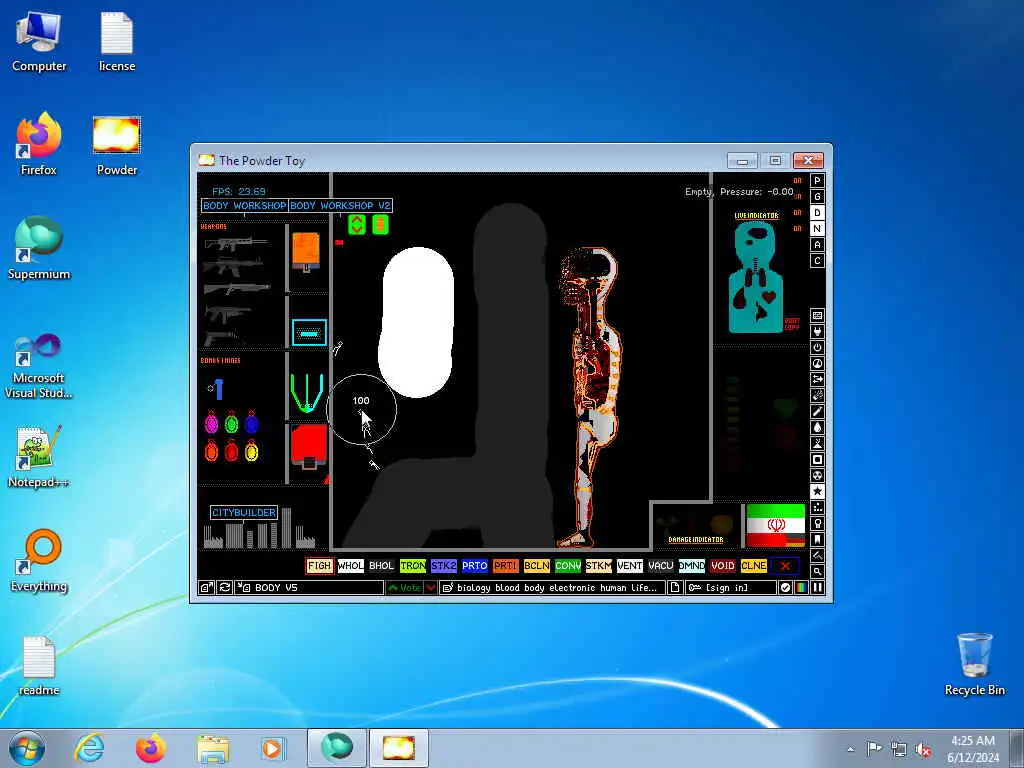
Task: Open the volume control in system tray
Action: (923, 750)
